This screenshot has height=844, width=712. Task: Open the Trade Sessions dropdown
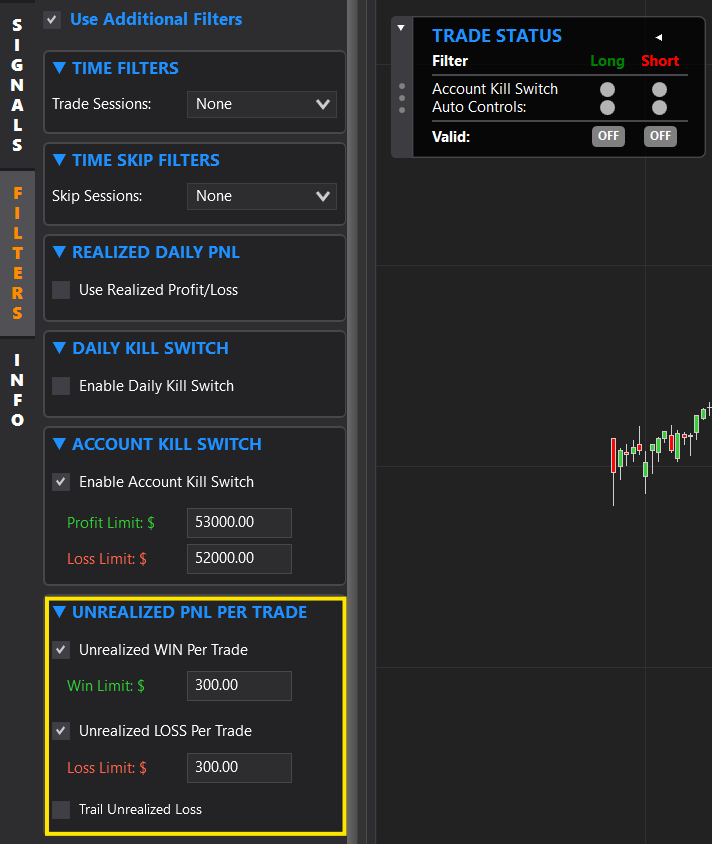pos(262,104)
